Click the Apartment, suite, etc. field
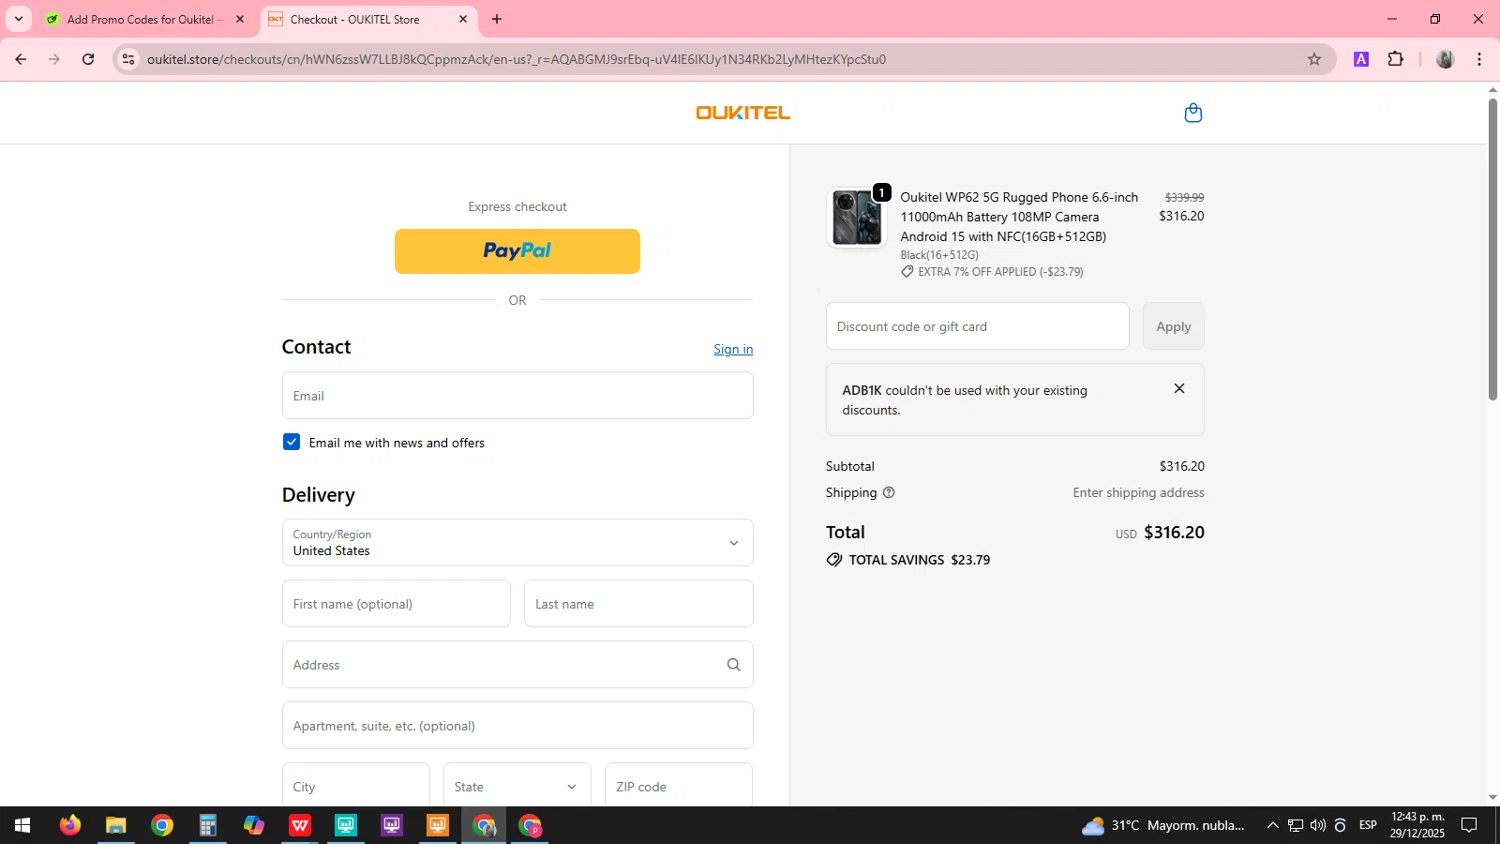This screenshot has width=1500, height=844. (517, 726)
